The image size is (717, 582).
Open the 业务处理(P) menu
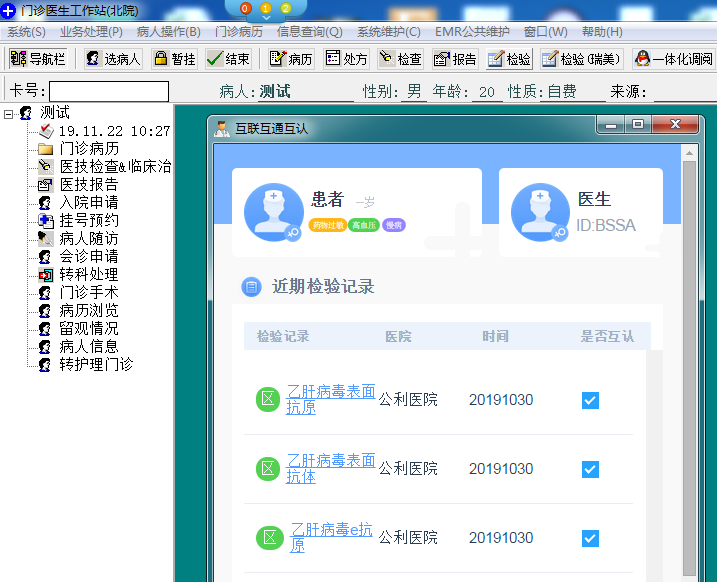coord(91,32)
